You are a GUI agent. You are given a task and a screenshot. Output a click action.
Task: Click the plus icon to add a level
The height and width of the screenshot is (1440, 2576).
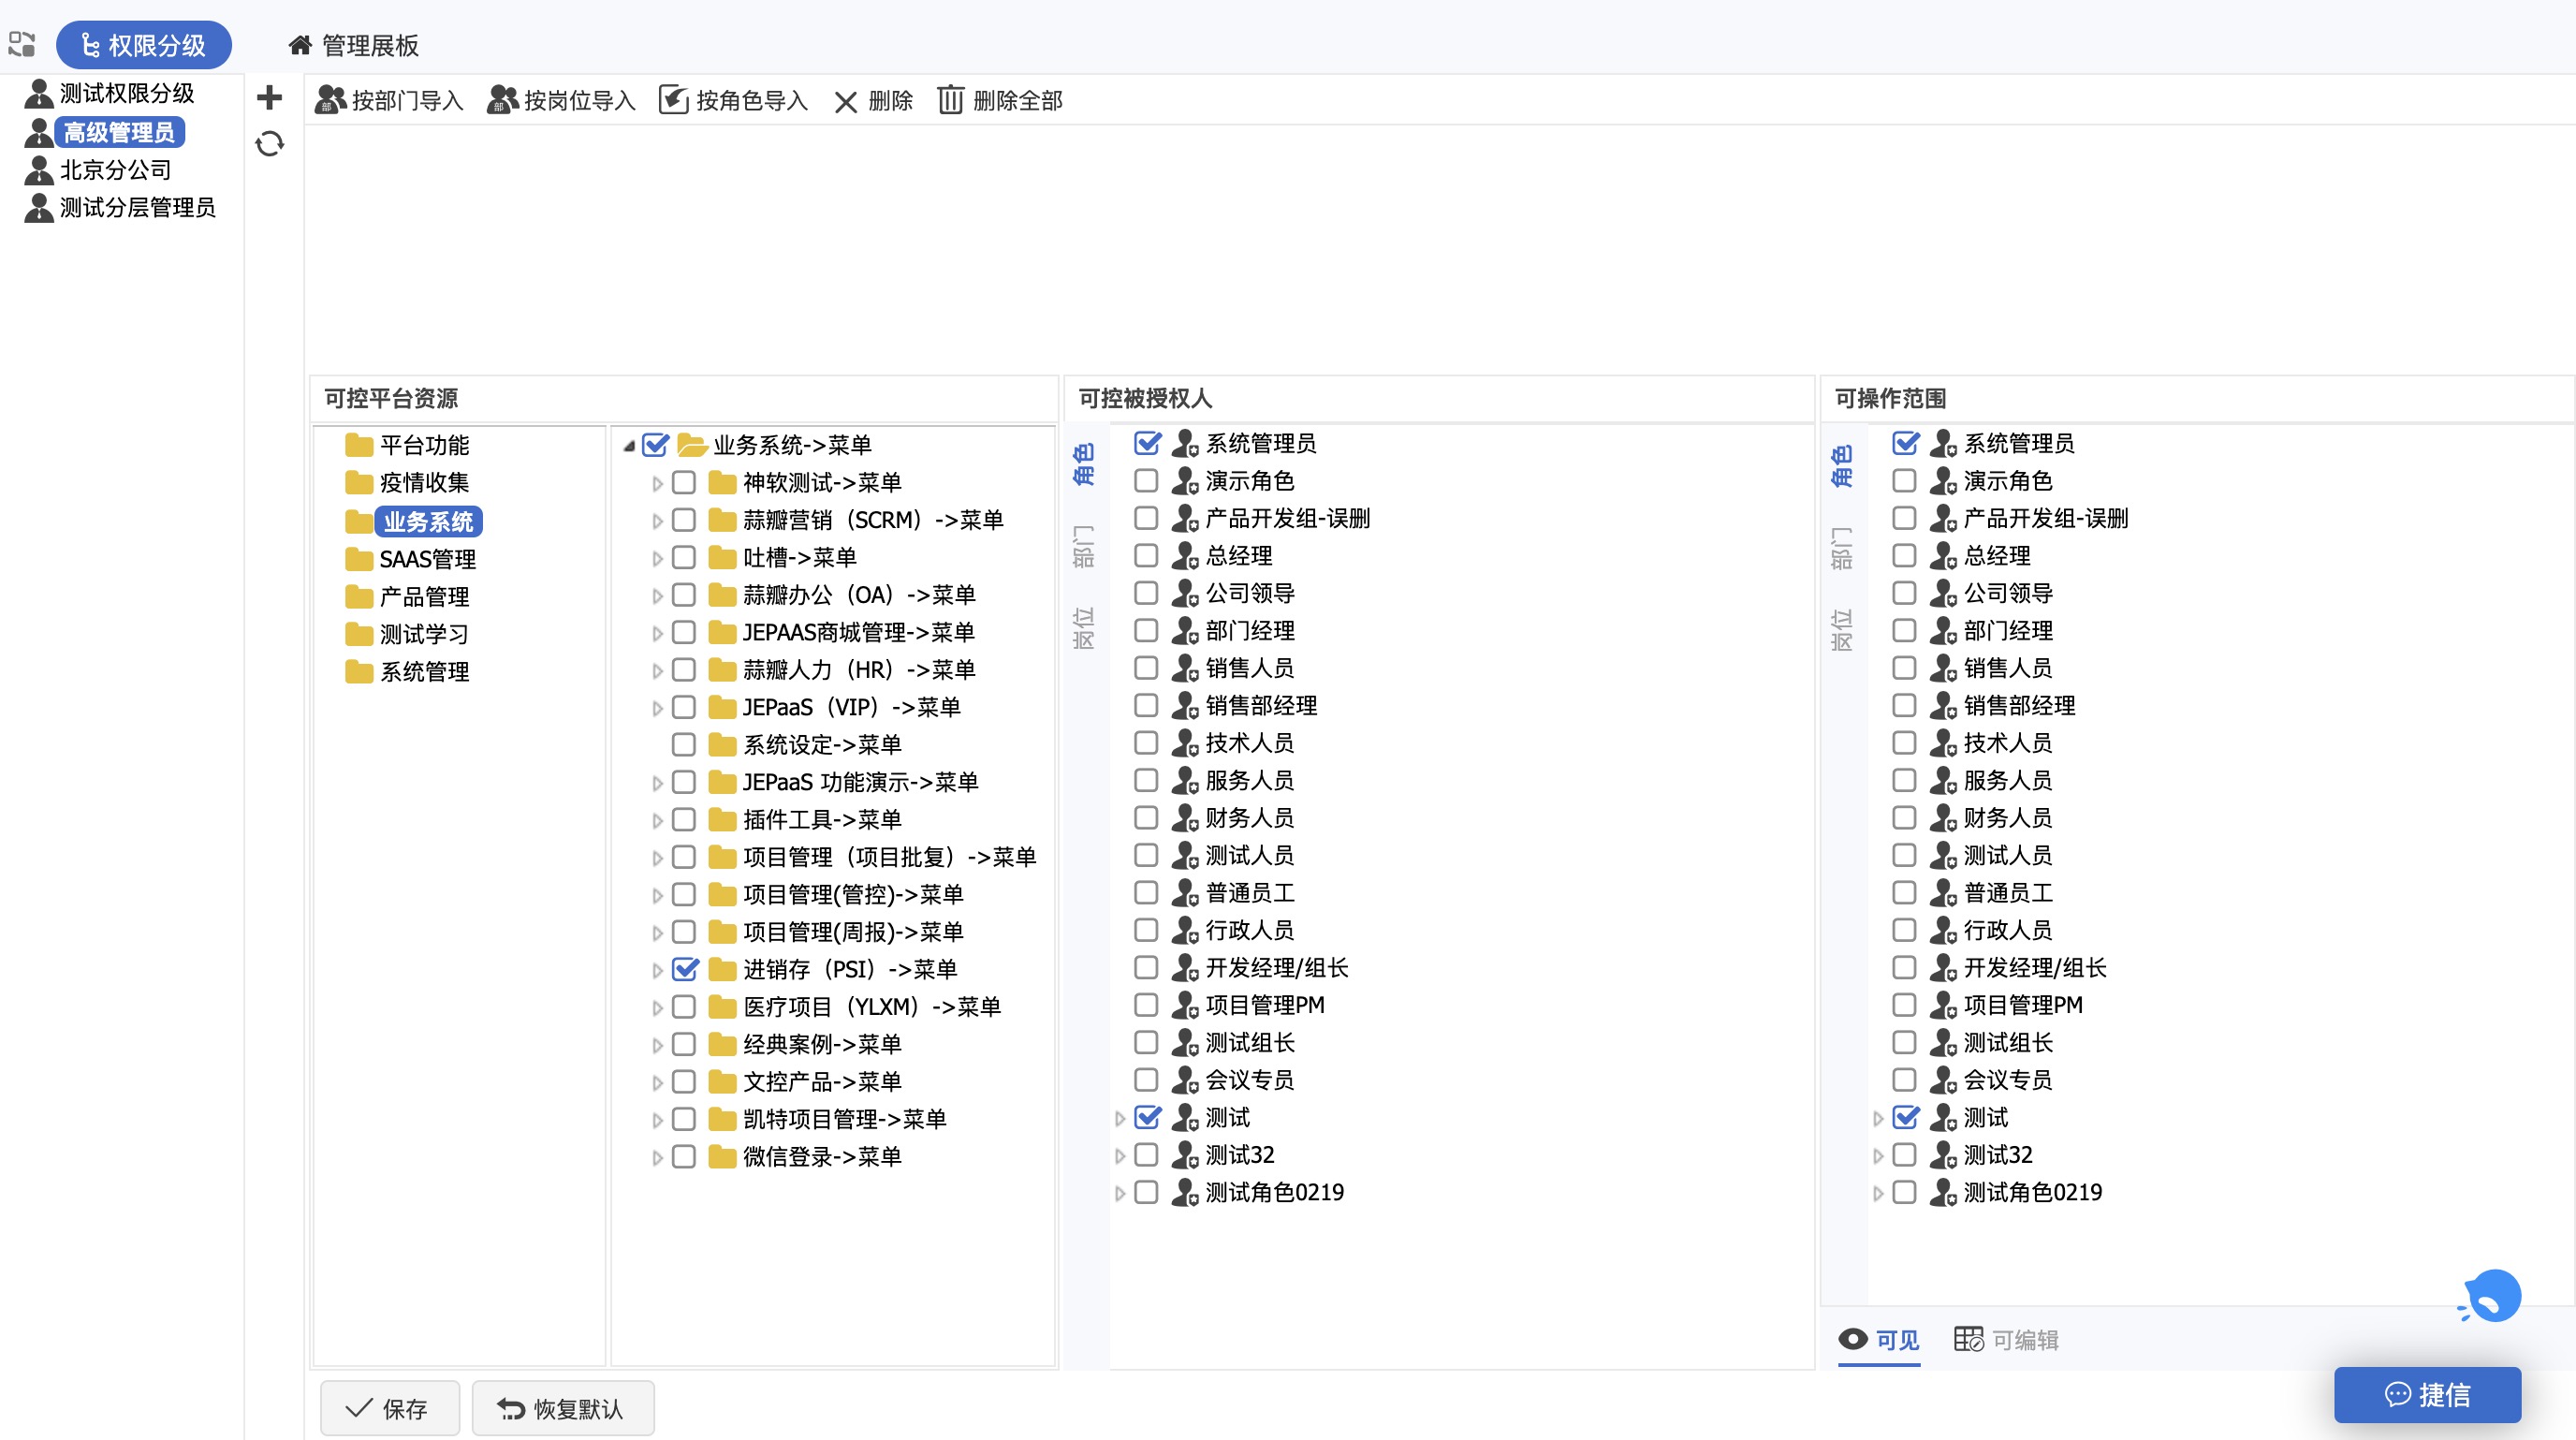[269, 97]
